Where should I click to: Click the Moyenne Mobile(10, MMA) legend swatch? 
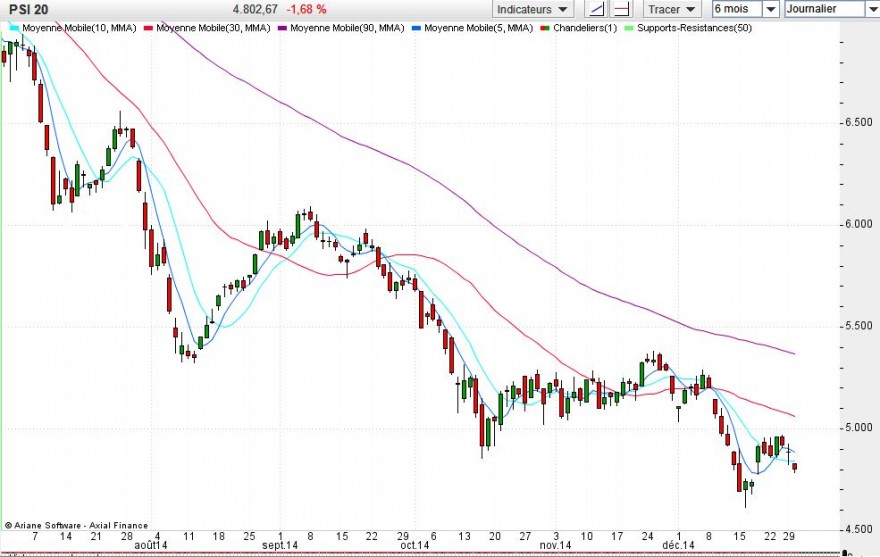tap(14, 28)
